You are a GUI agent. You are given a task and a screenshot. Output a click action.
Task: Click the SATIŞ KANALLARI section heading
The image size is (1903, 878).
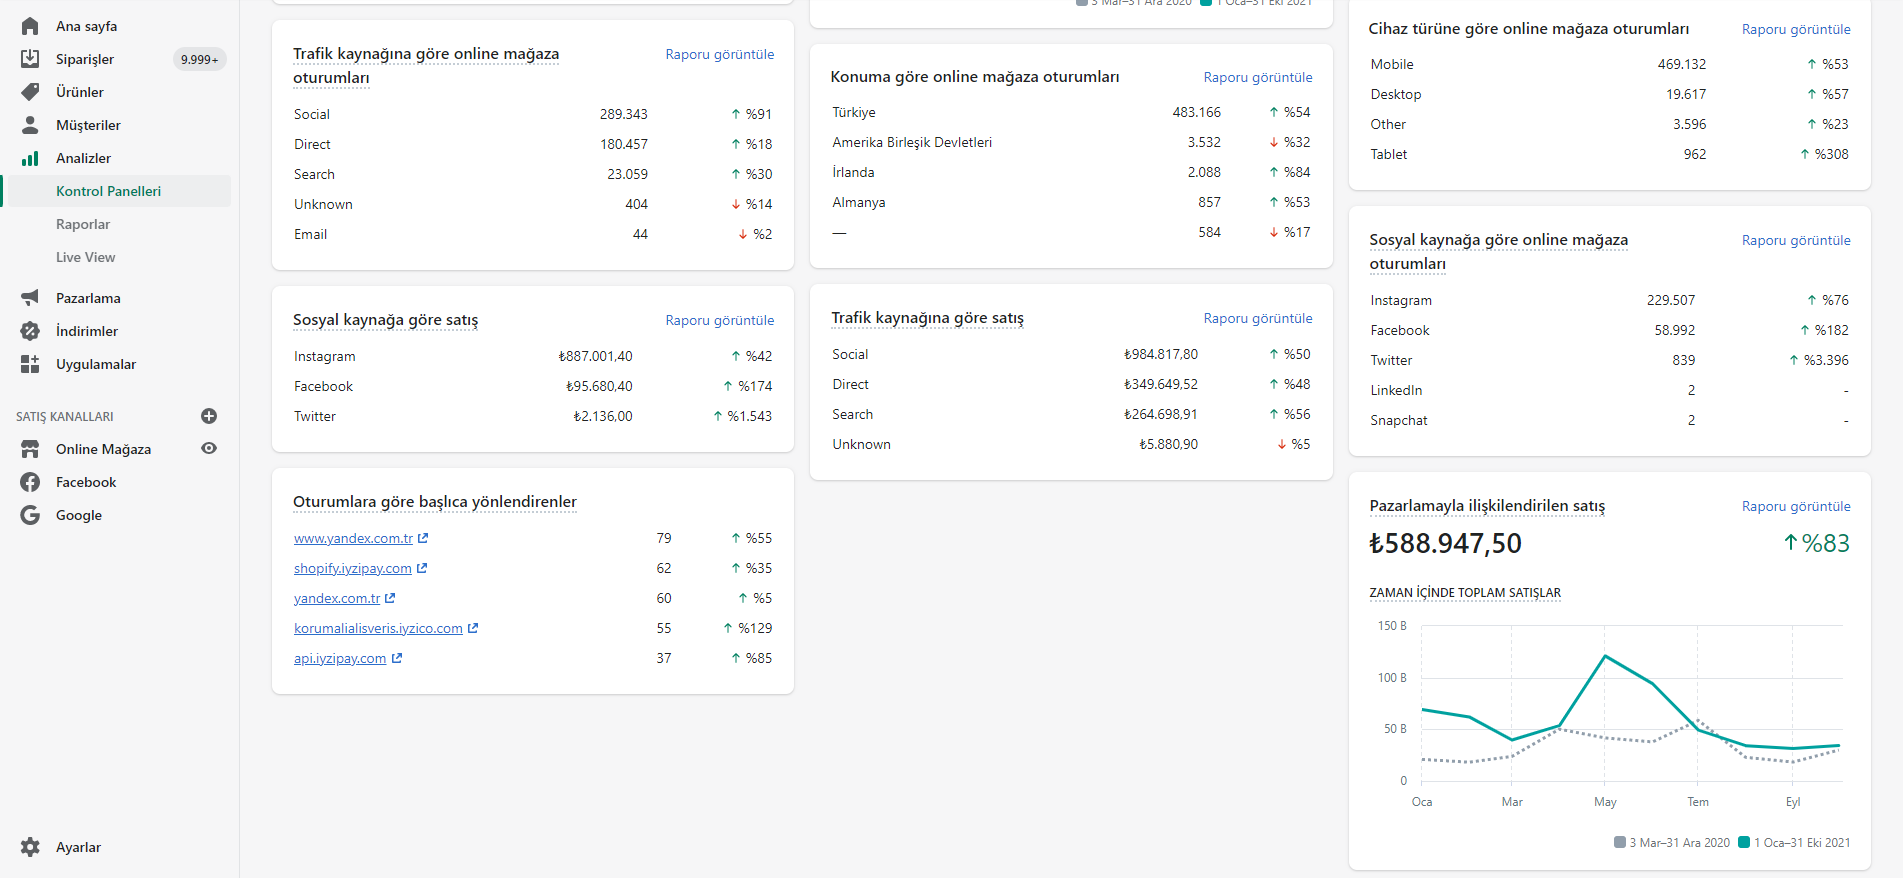(x=65, y=416)
